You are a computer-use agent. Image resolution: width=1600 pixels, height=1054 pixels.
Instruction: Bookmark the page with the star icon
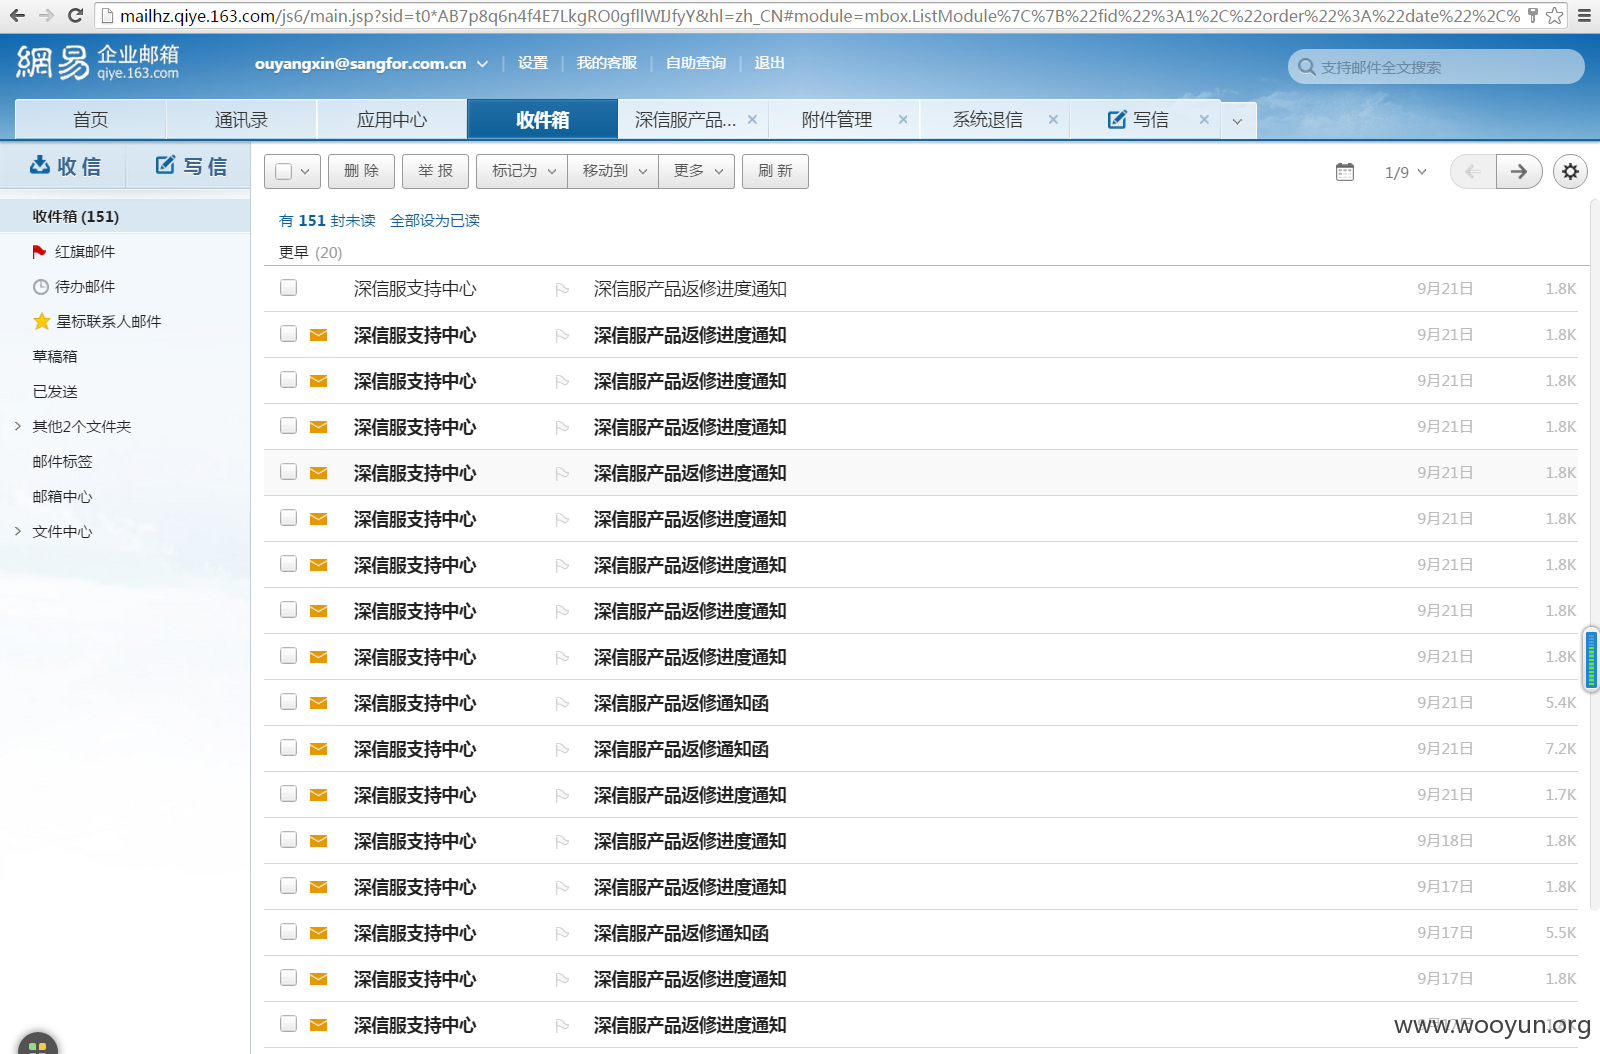pyautogui.click(x=1554, y=16)
